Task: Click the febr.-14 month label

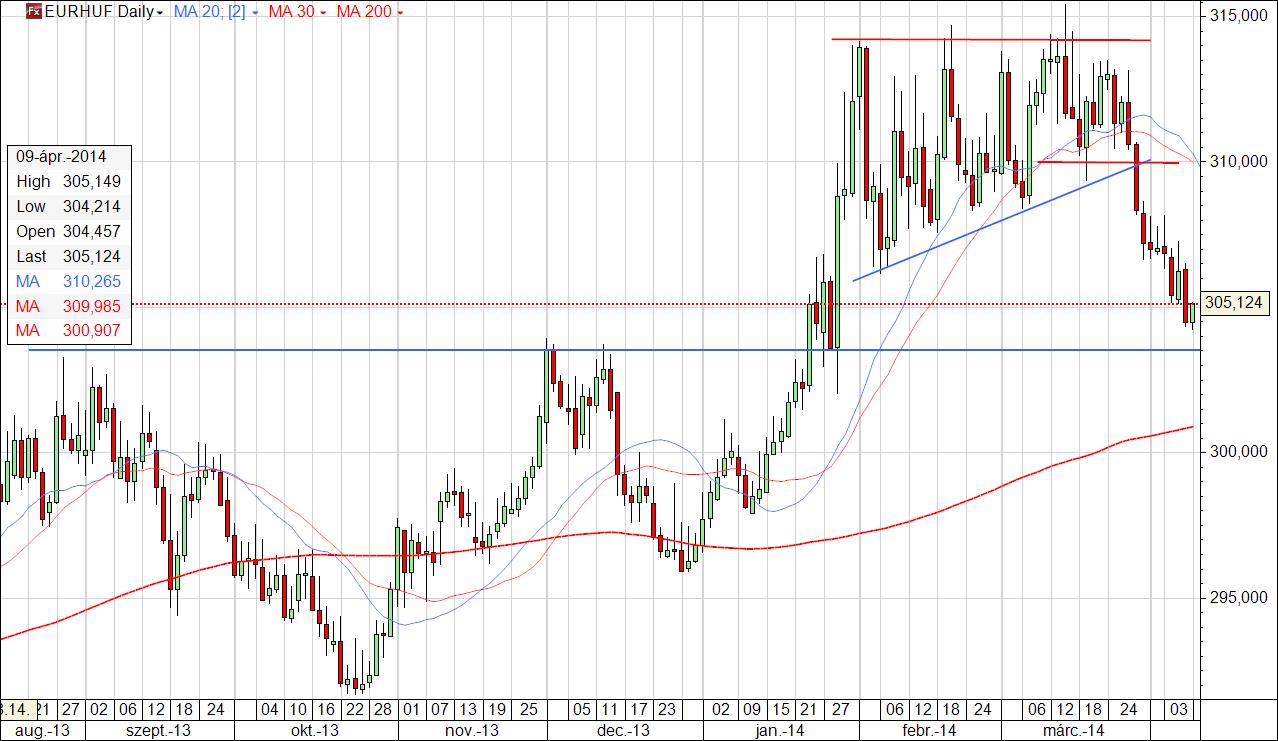Action: click(x=927, y=731)
